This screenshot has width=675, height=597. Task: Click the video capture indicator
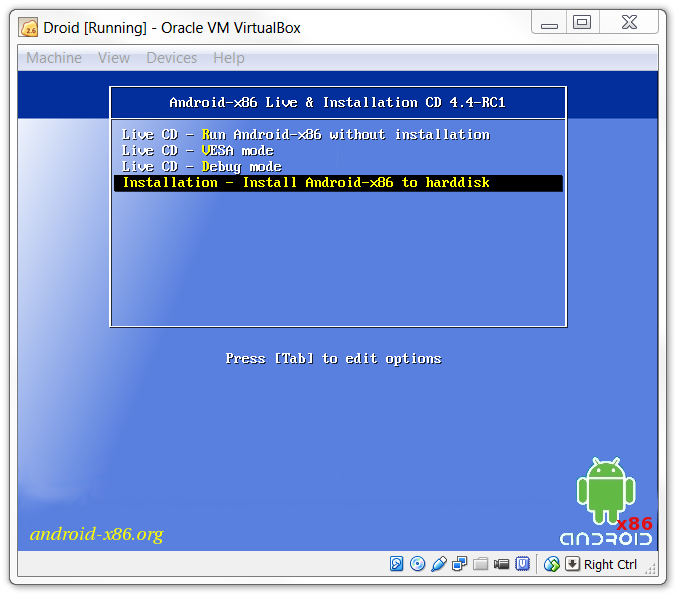click(501, 563)
